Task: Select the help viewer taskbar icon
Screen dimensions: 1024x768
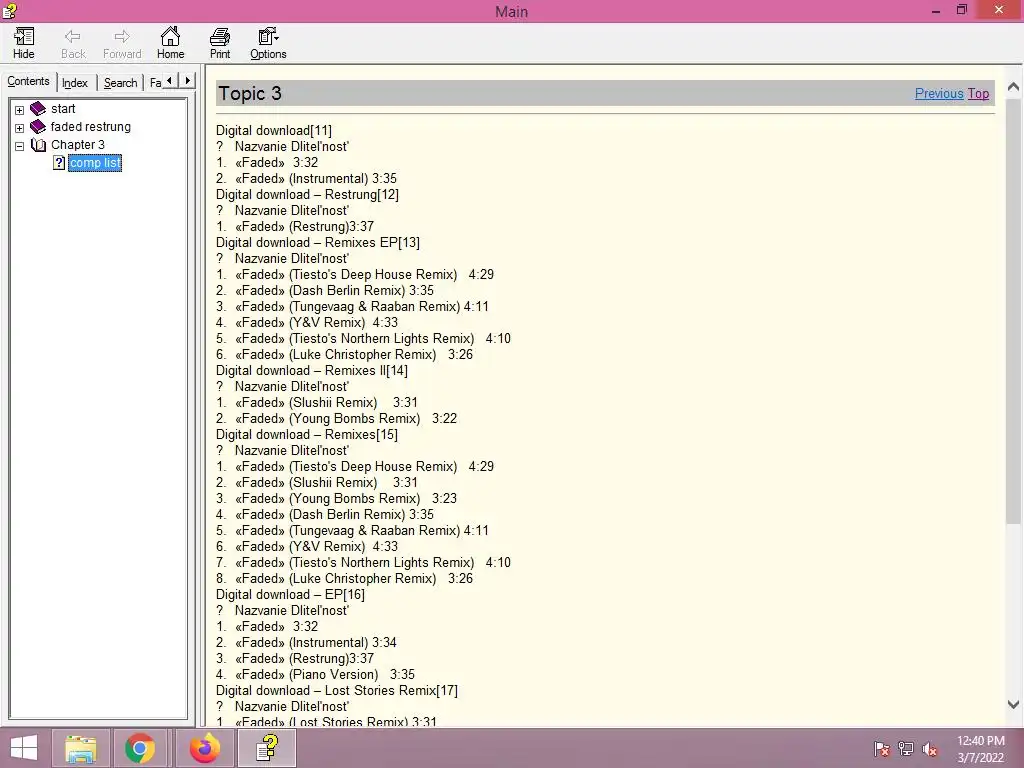Action: pyautogui.click(x=267, y=748)
